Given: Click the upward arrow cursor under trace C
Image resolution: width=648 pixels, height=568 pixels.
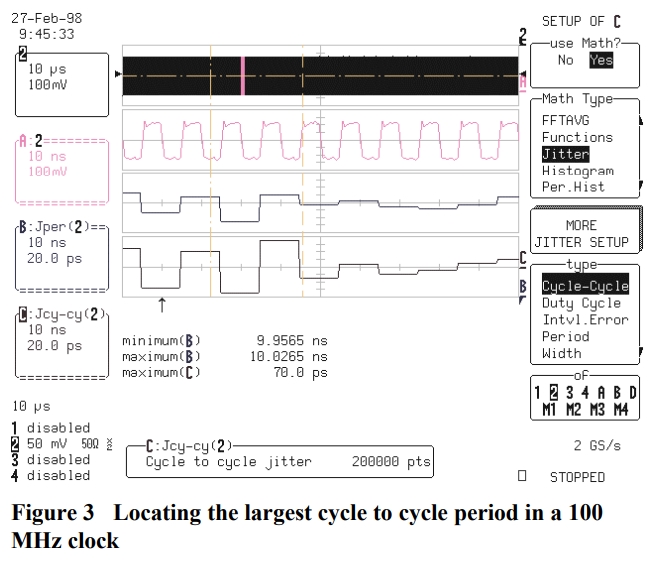Looking at the screenshot, I should [x=162, y=302].
